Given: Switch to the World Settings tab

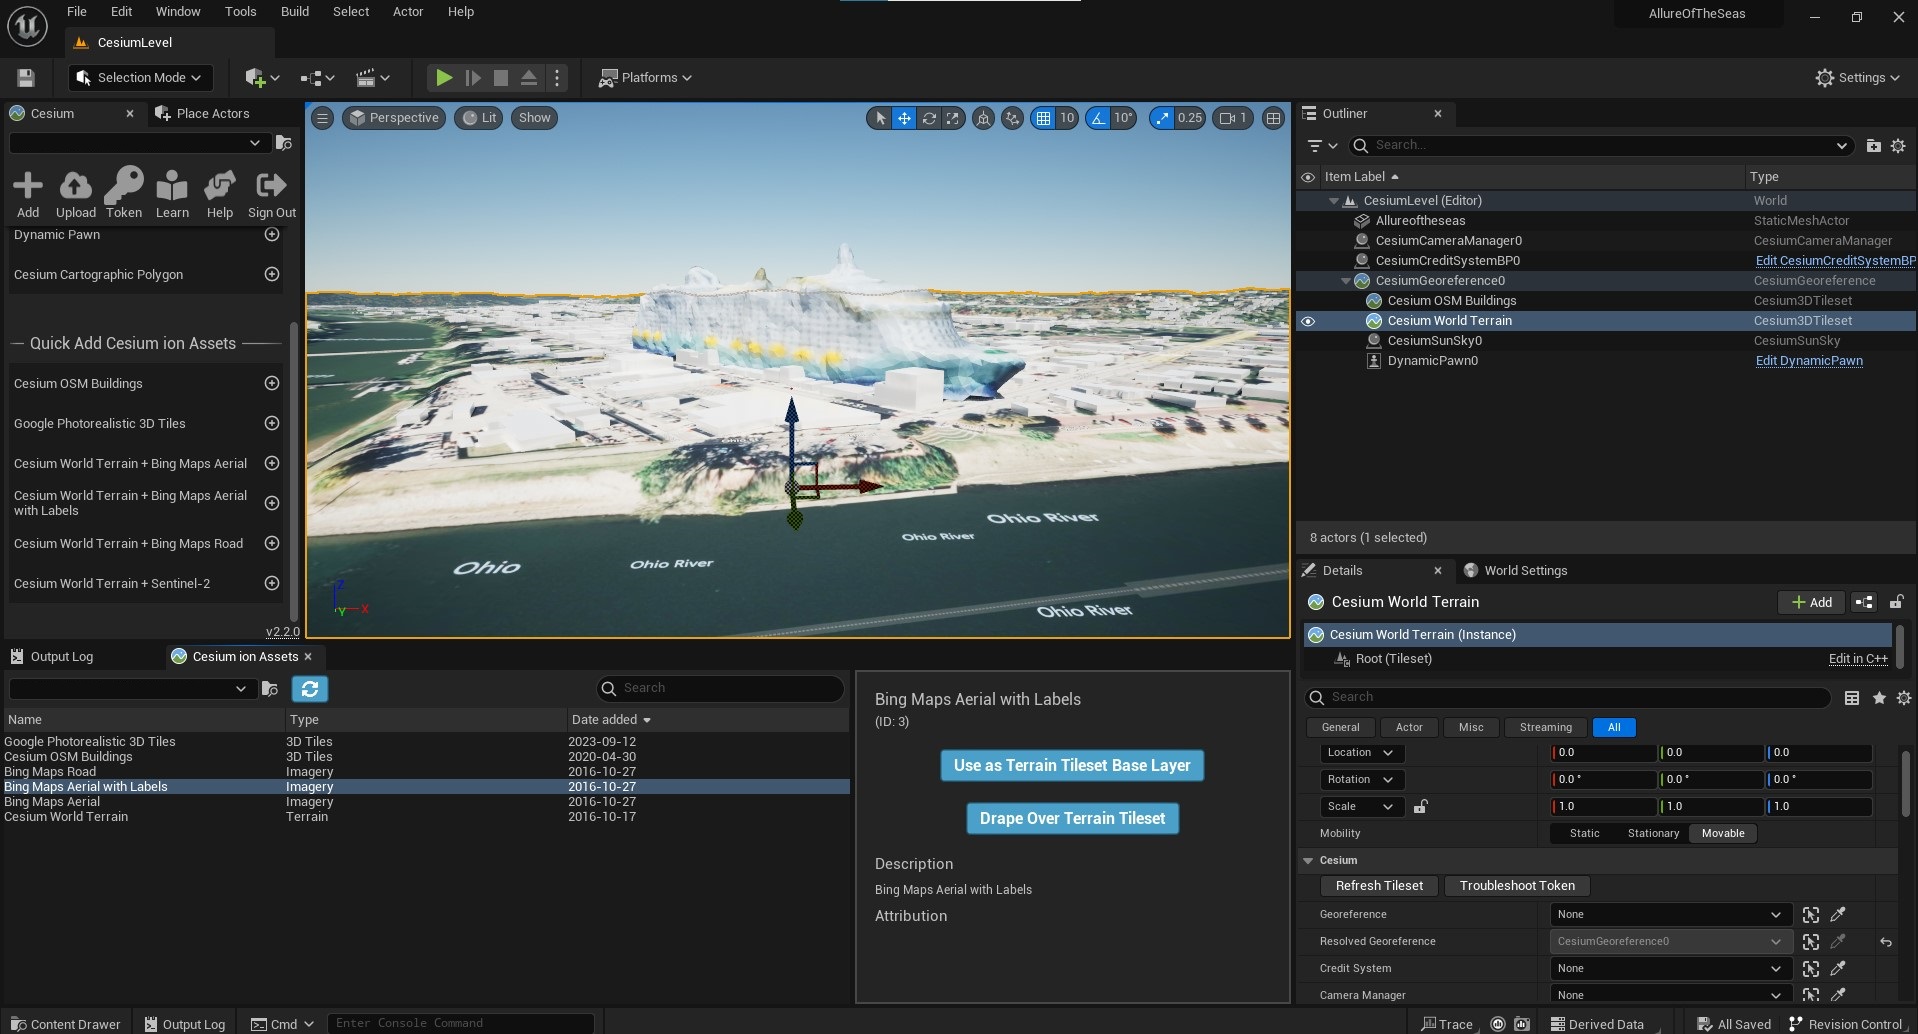Looking at the screenshot, I should [1524, 571].
